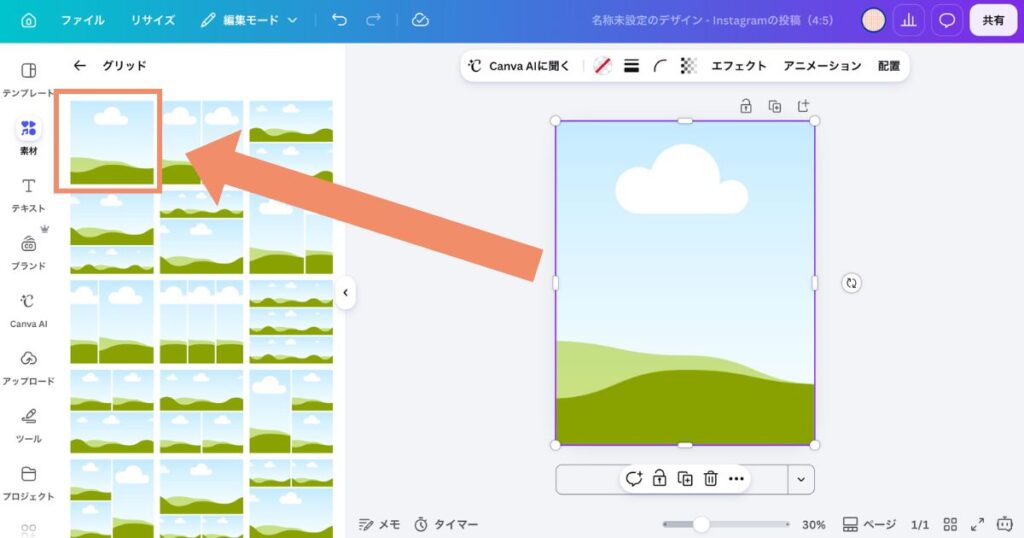Toggle lock in floating toolbar

pyautogui.click(x=660, y=479)
